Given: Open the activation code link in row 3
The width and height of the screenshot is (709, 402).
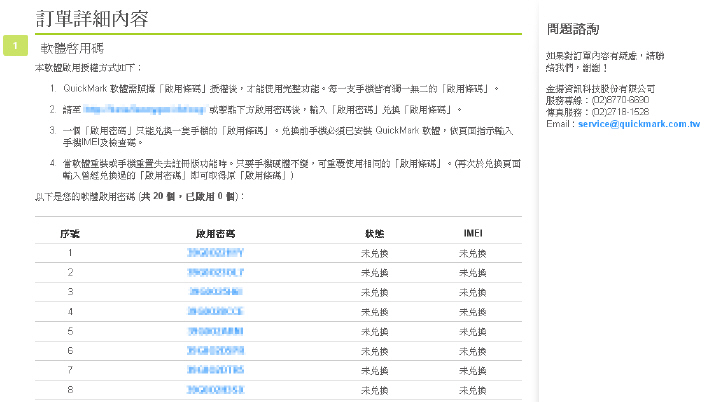Looking at the screenshot, I should 215,291.
